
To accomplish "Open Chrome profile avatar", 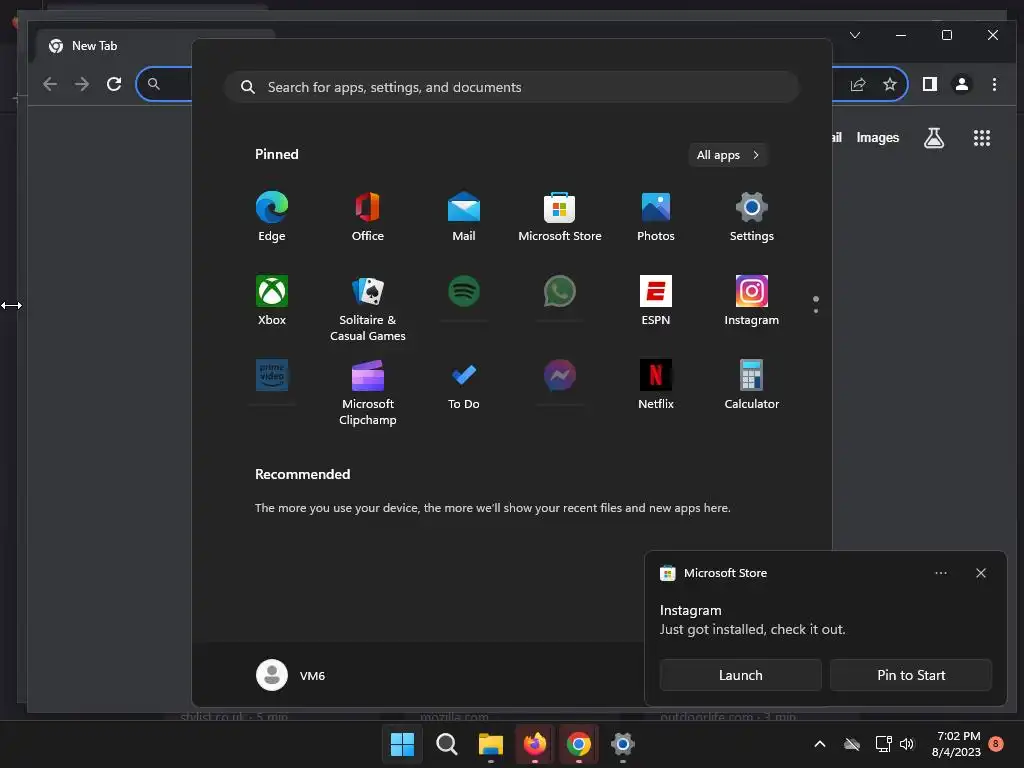I will point(962,84).
